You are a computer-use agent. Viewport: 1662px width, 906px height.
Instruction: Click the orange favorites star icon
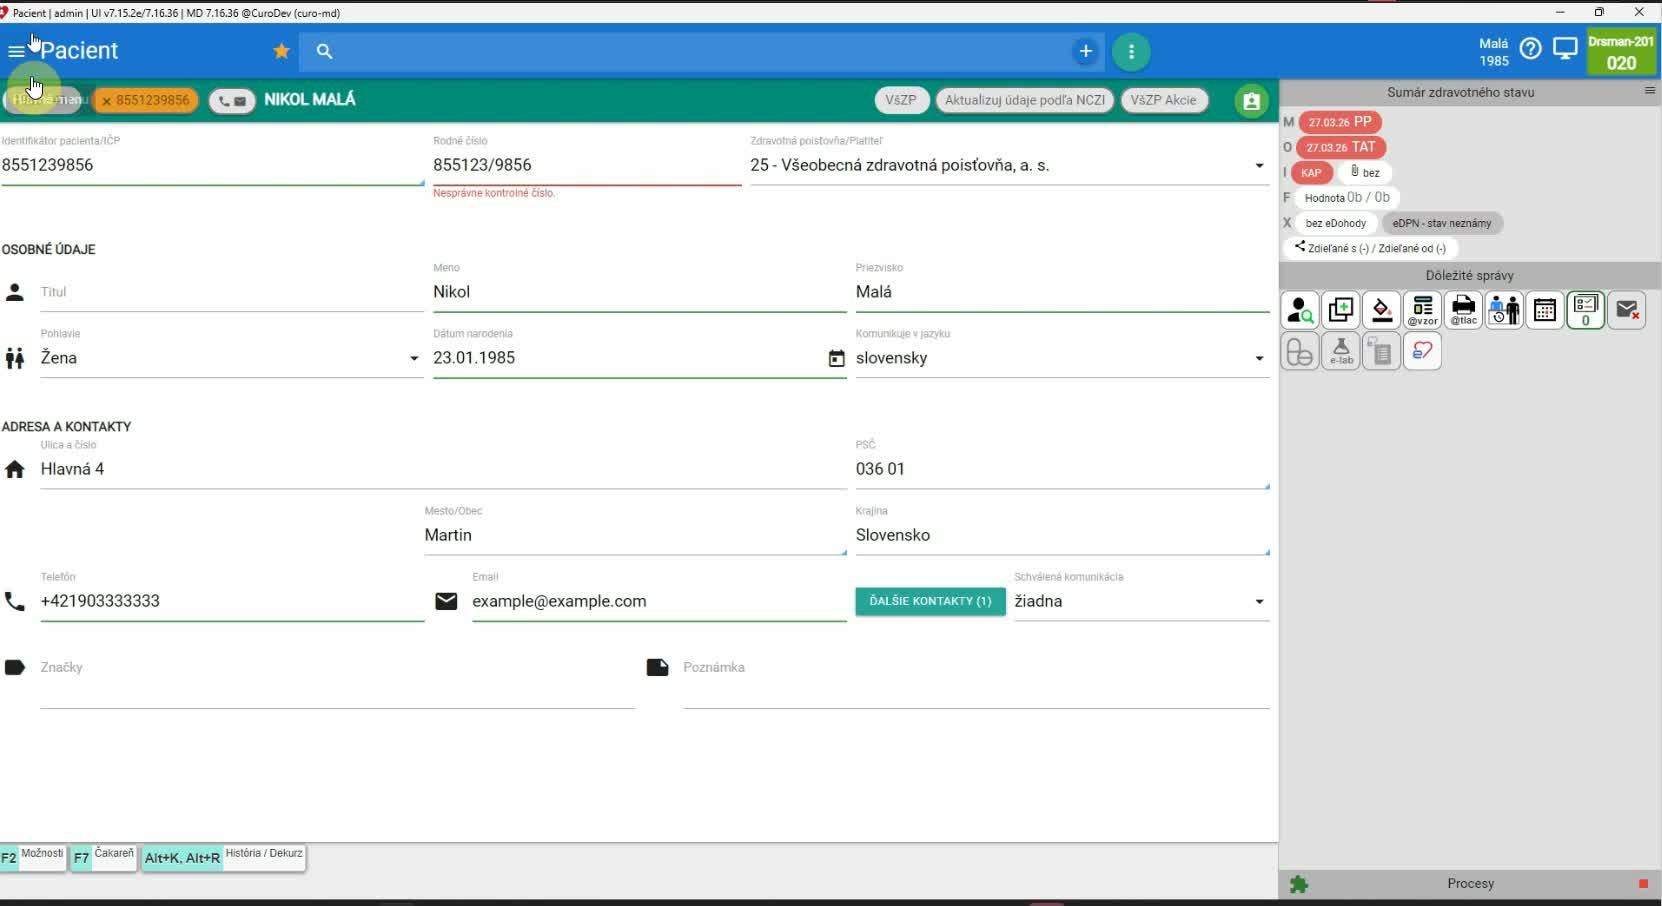[x=282, y=51]
